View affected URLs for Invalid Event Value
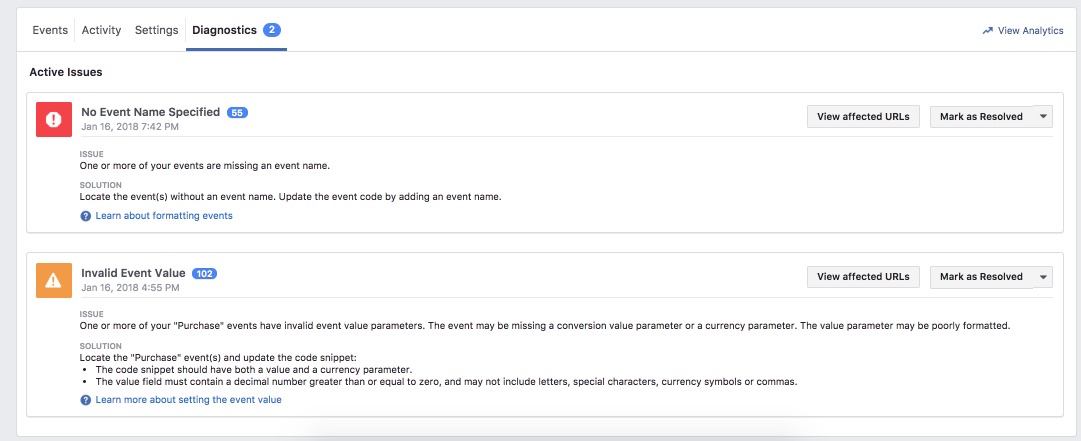This screenshot has height=441, width=1081. 863,276
